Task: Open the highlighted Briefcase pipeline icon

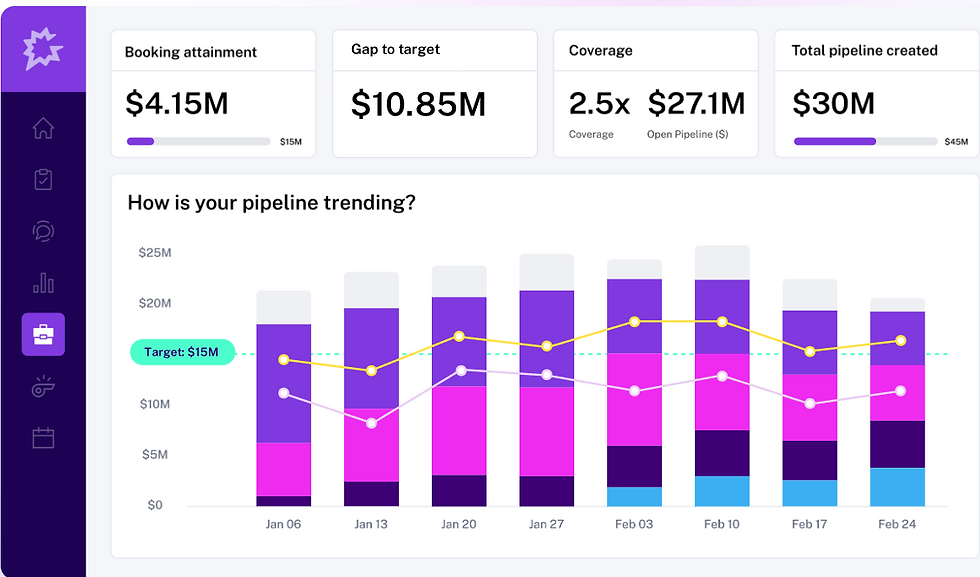Action: pos(43,334)
